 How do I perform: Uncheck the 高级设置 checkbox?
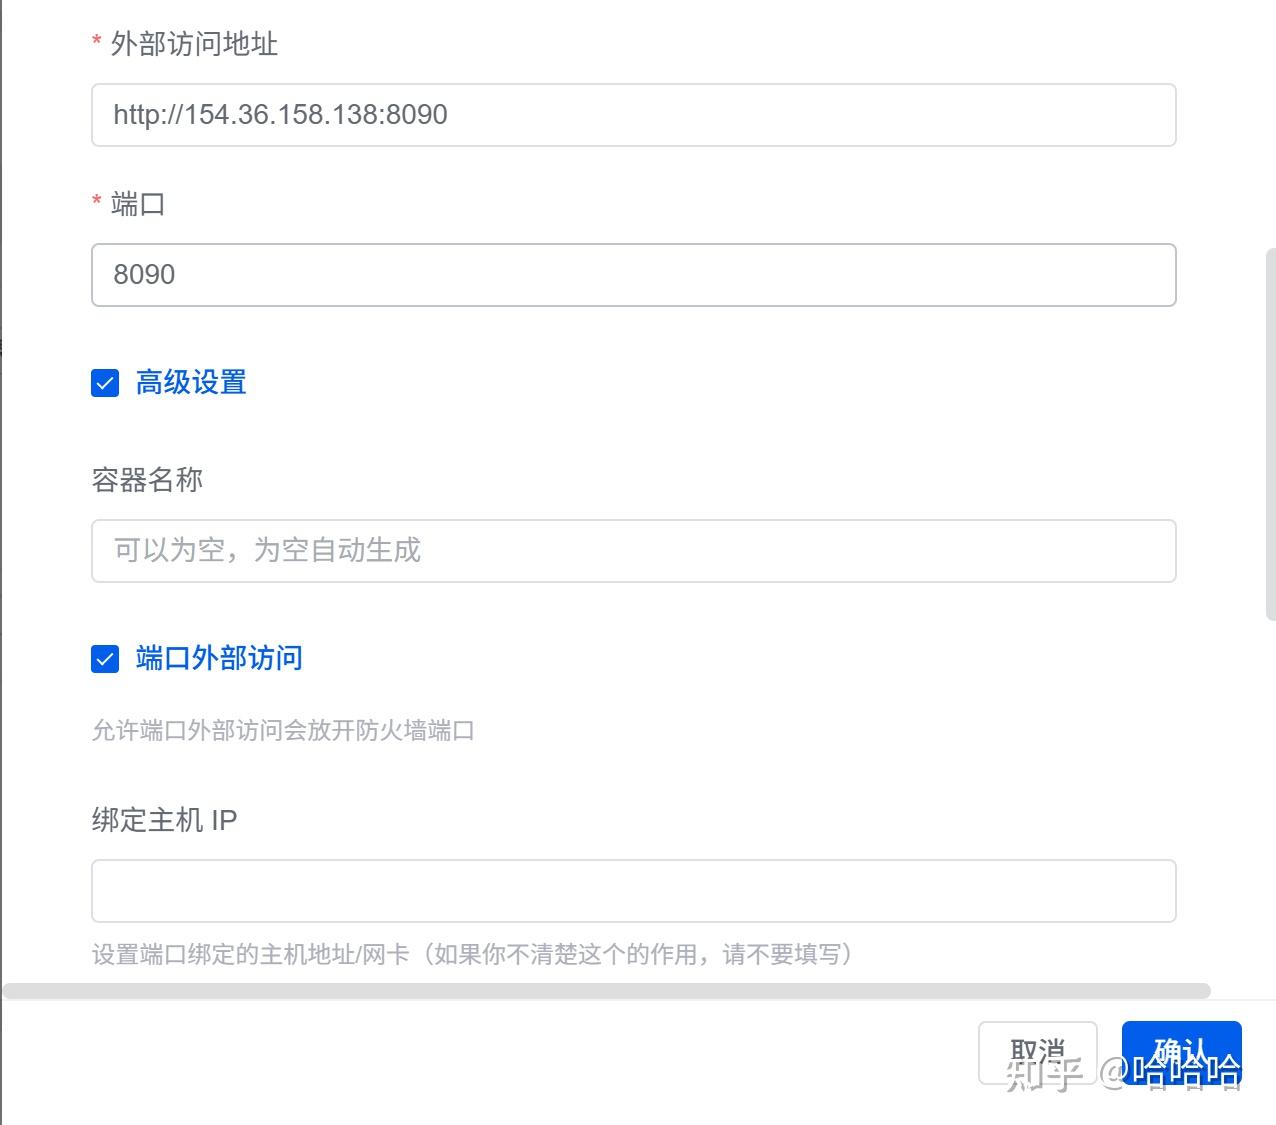click(105, 383)
